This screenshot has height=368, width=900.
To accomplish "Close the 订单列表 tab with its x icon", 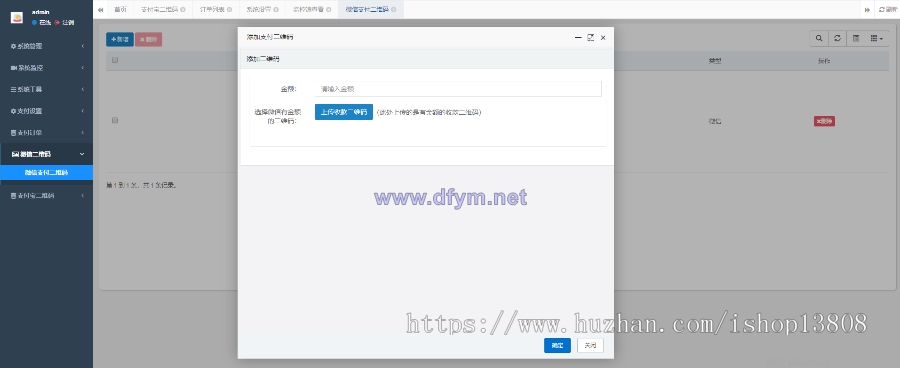I will (230, 10).
